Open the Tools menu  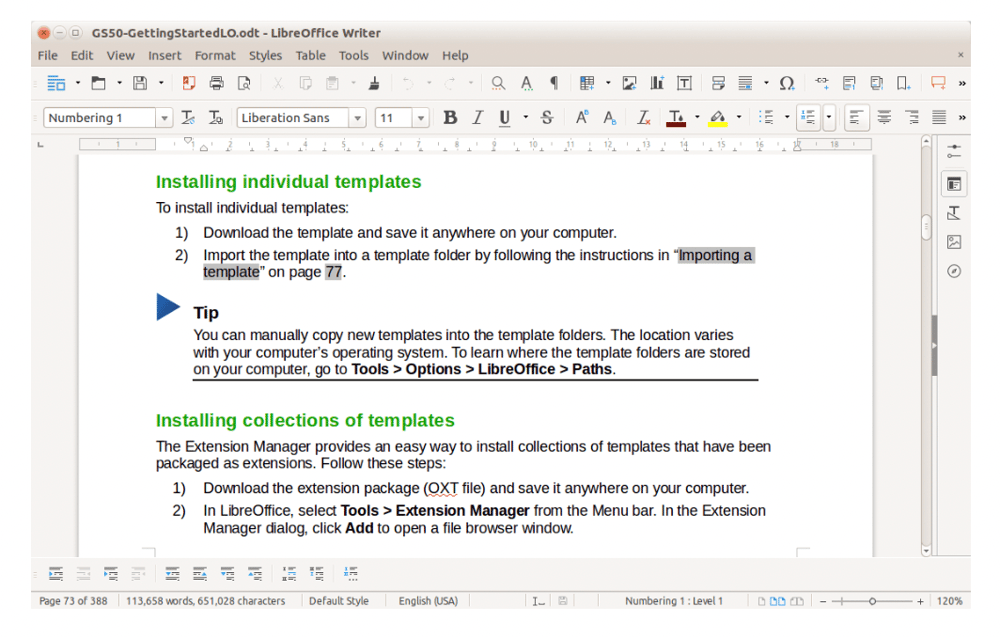pyautogui.click(x=354, y=55)
